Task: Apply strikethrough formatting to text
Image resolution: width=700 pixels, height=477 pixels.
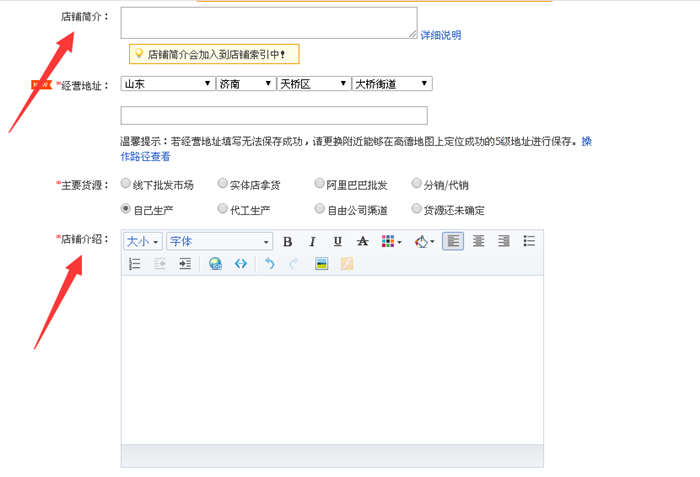Action: pos(362,242)
